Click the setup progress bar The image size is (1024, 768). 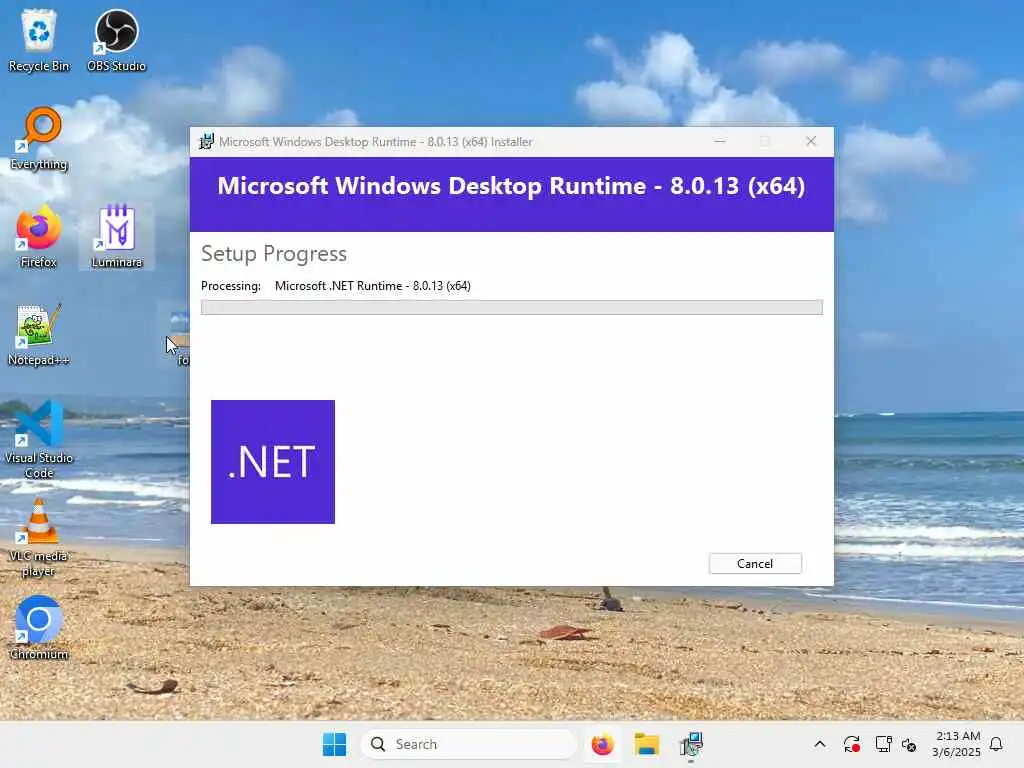511,308
